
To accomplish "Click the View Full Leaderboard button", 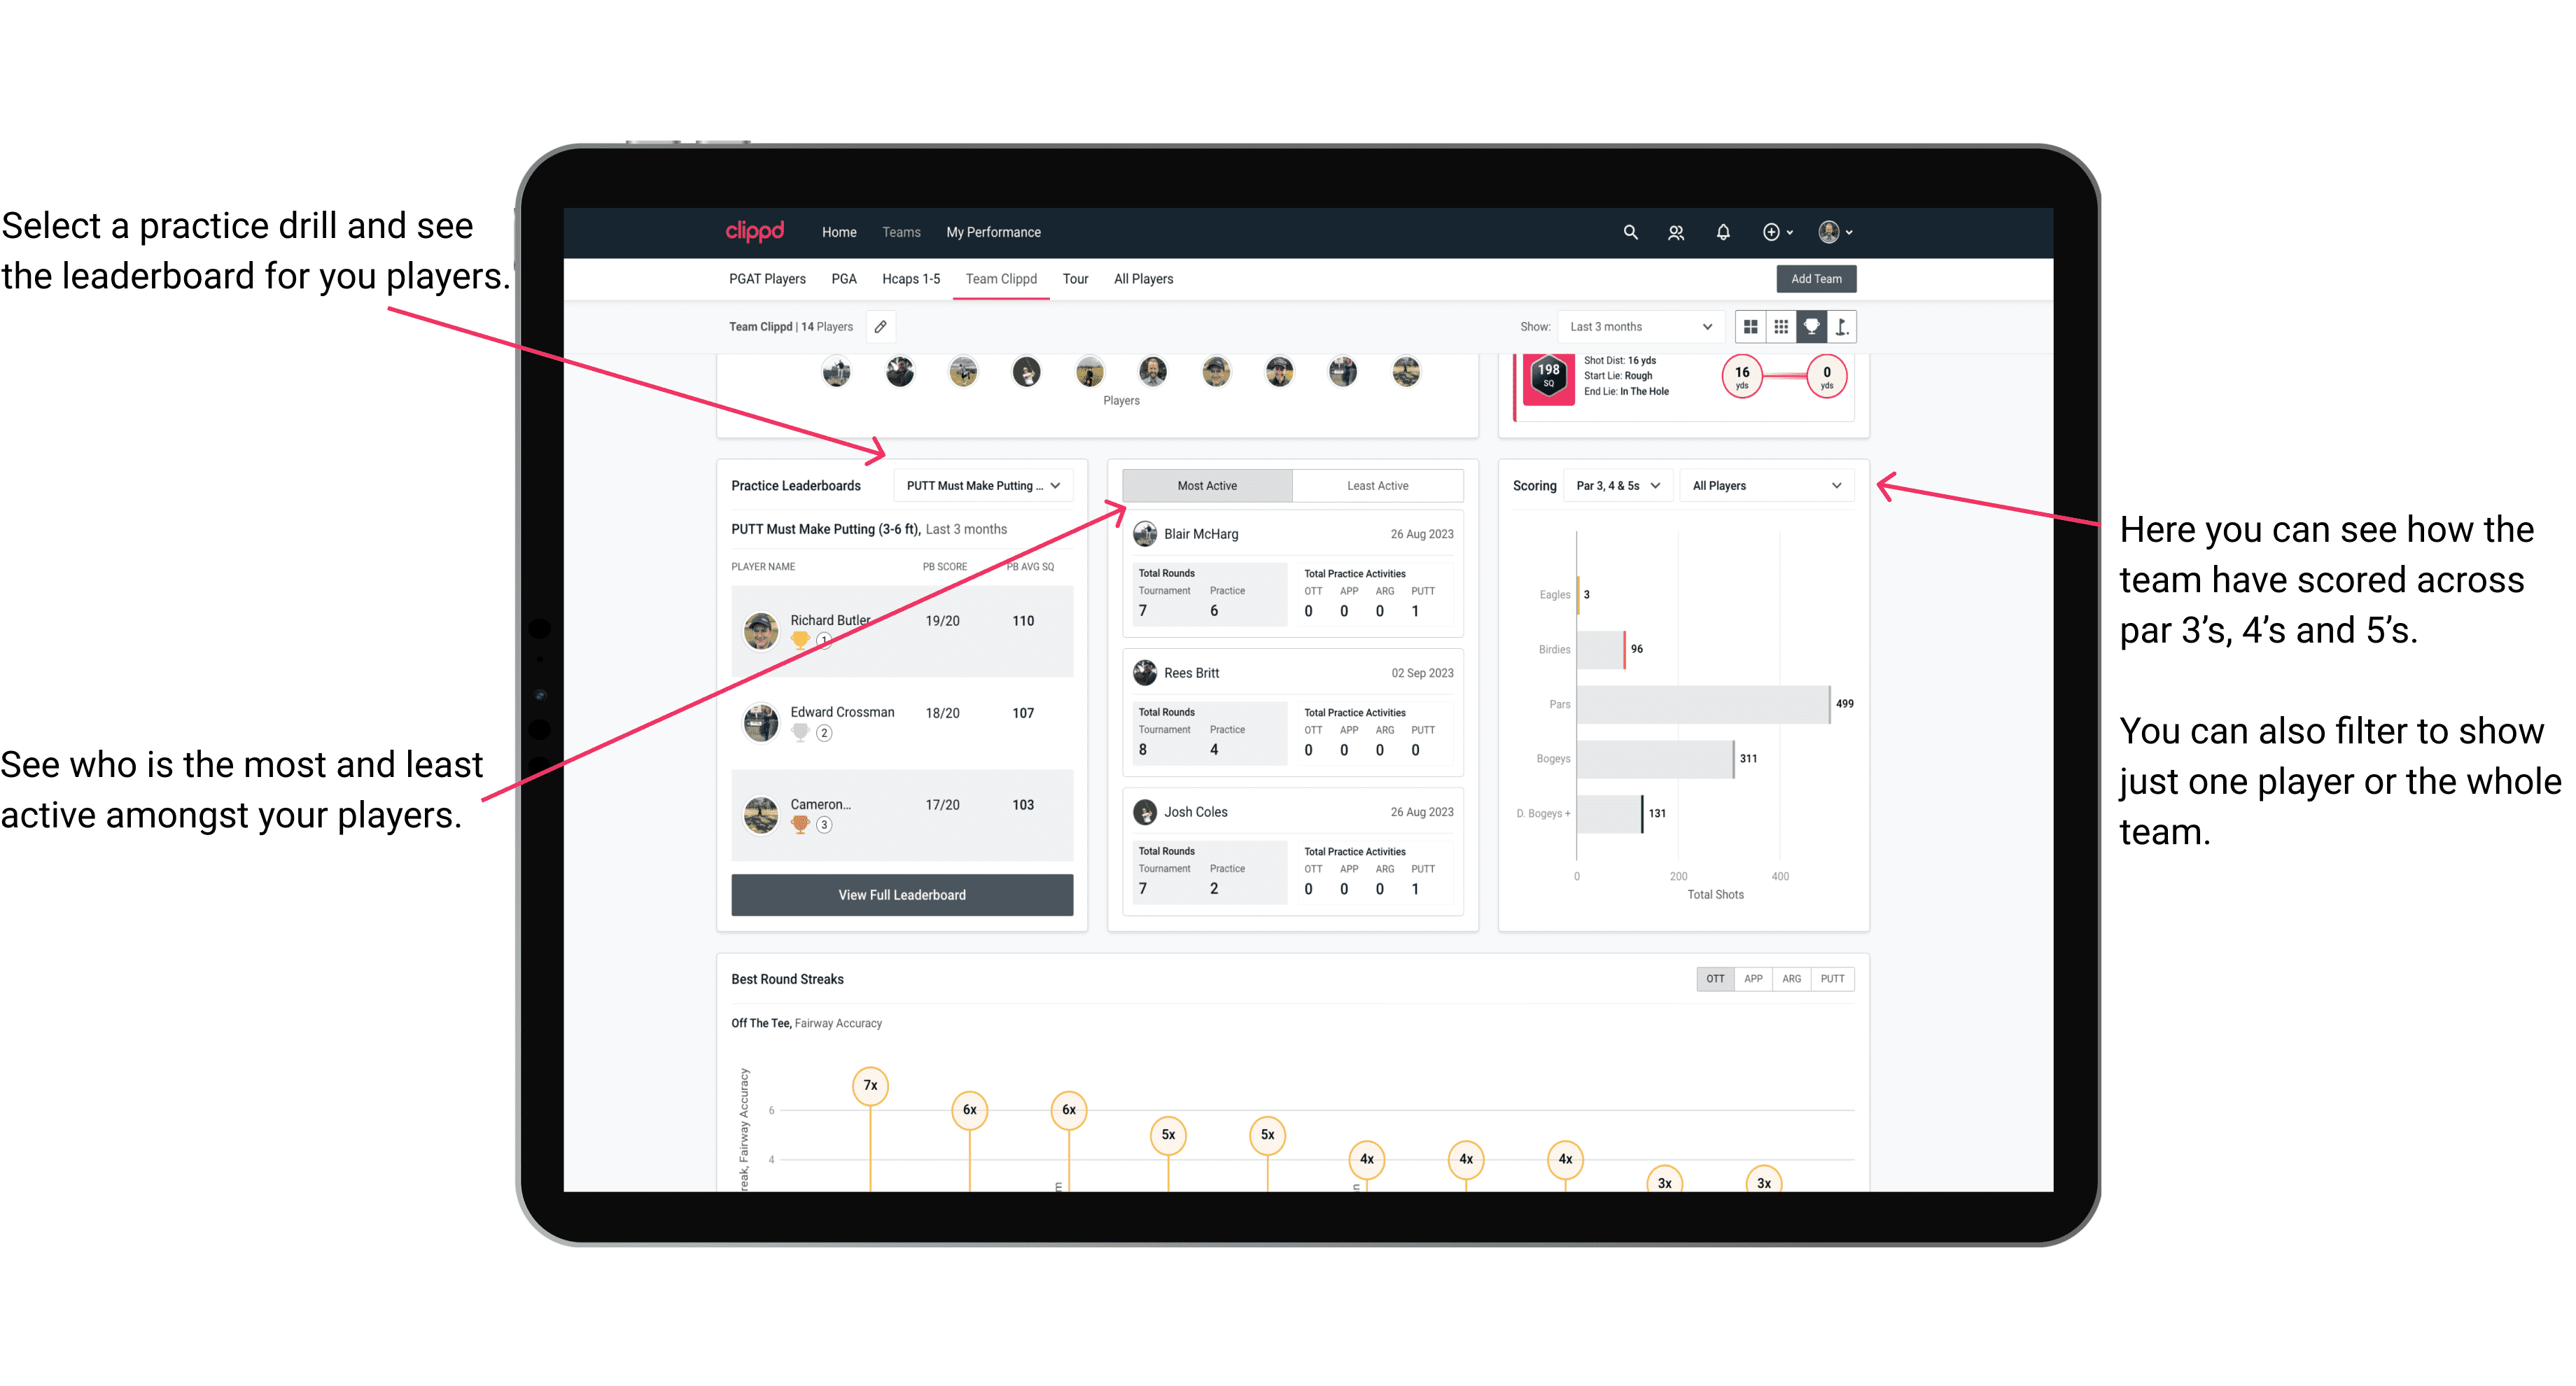I will [901, 896].
